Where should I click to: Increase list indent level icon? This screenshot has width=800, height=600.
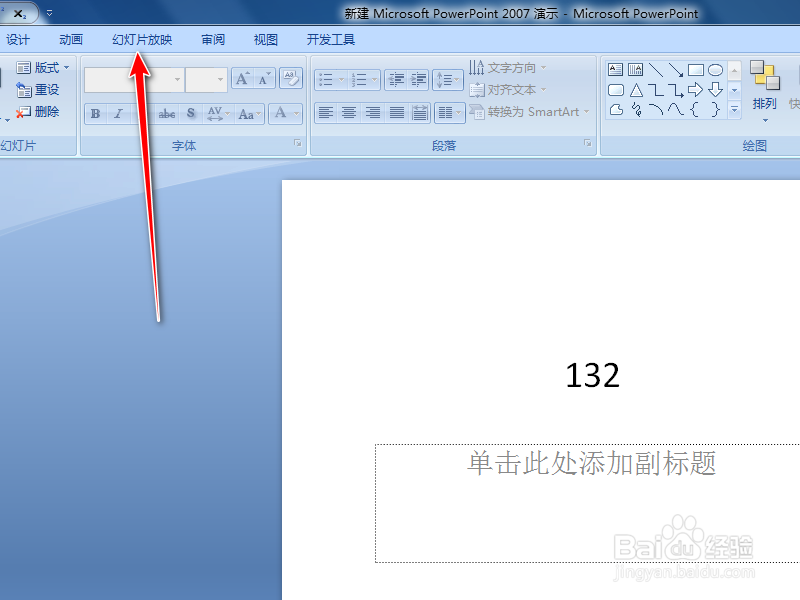point(418,80)
